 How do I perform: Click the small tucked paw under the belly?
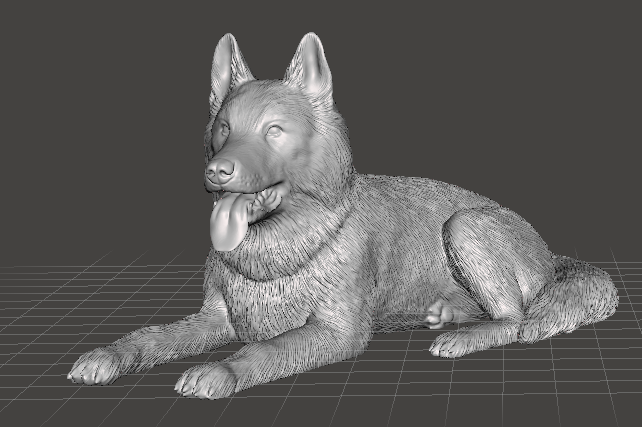point(439,315)
